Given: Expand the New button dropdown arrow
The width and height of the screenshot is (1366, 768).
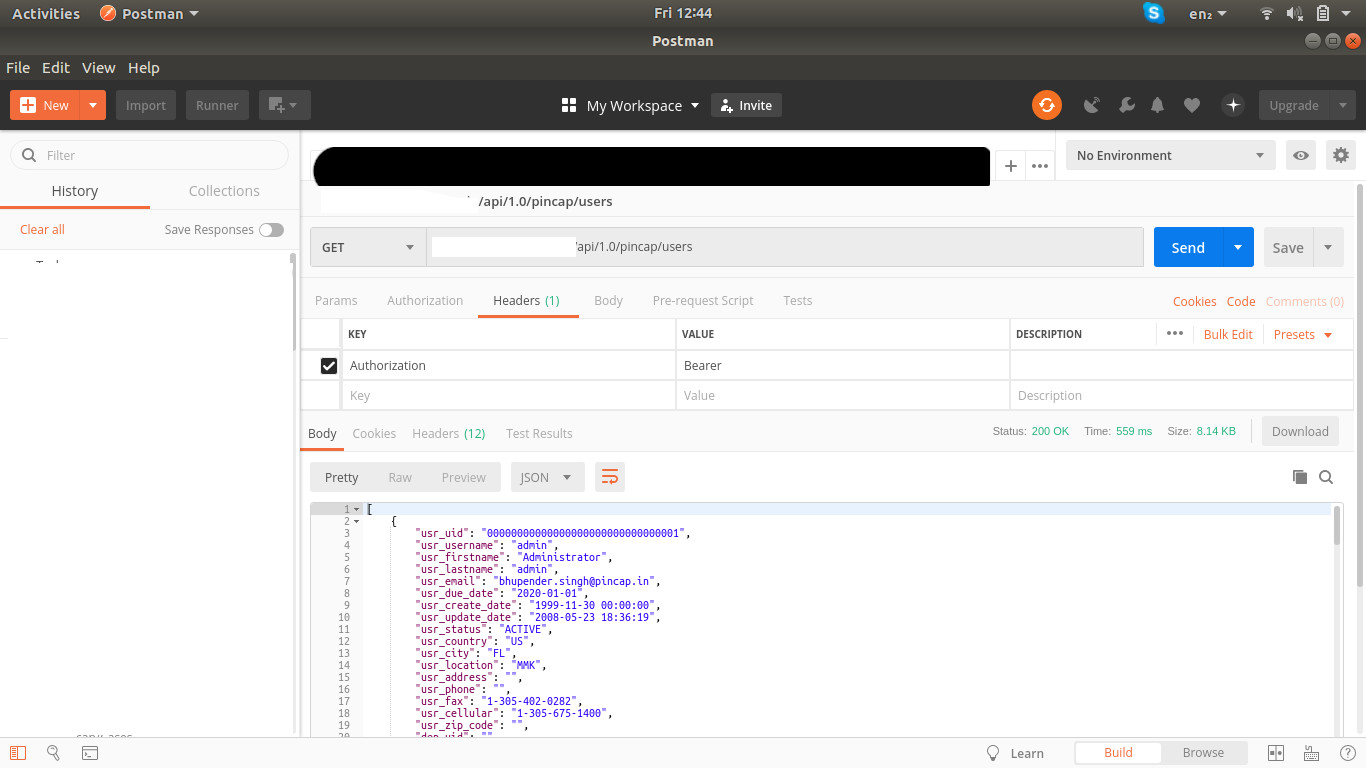Looking at the screenshot, I should click(93, 105).
